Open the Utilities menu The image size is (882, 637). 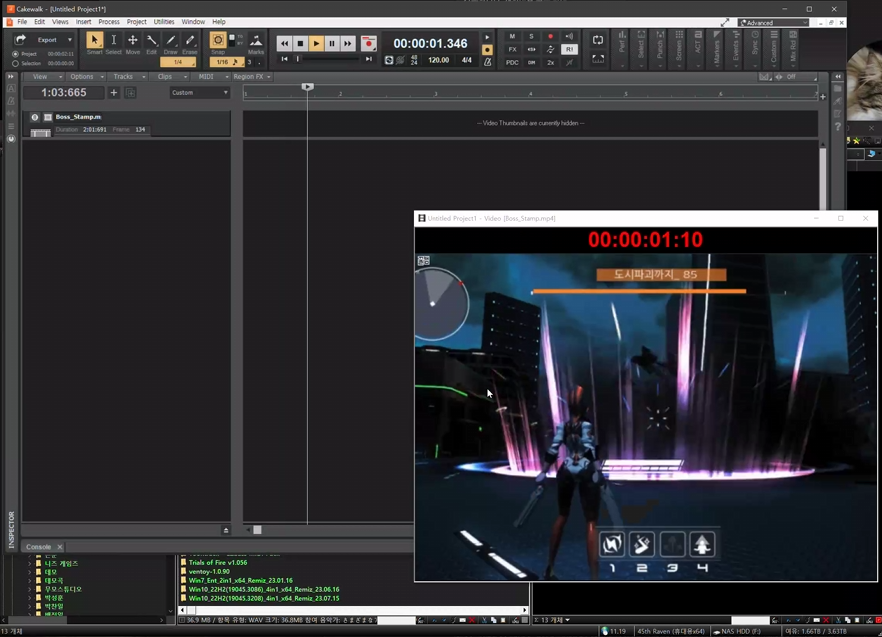[x=164, y=22]
